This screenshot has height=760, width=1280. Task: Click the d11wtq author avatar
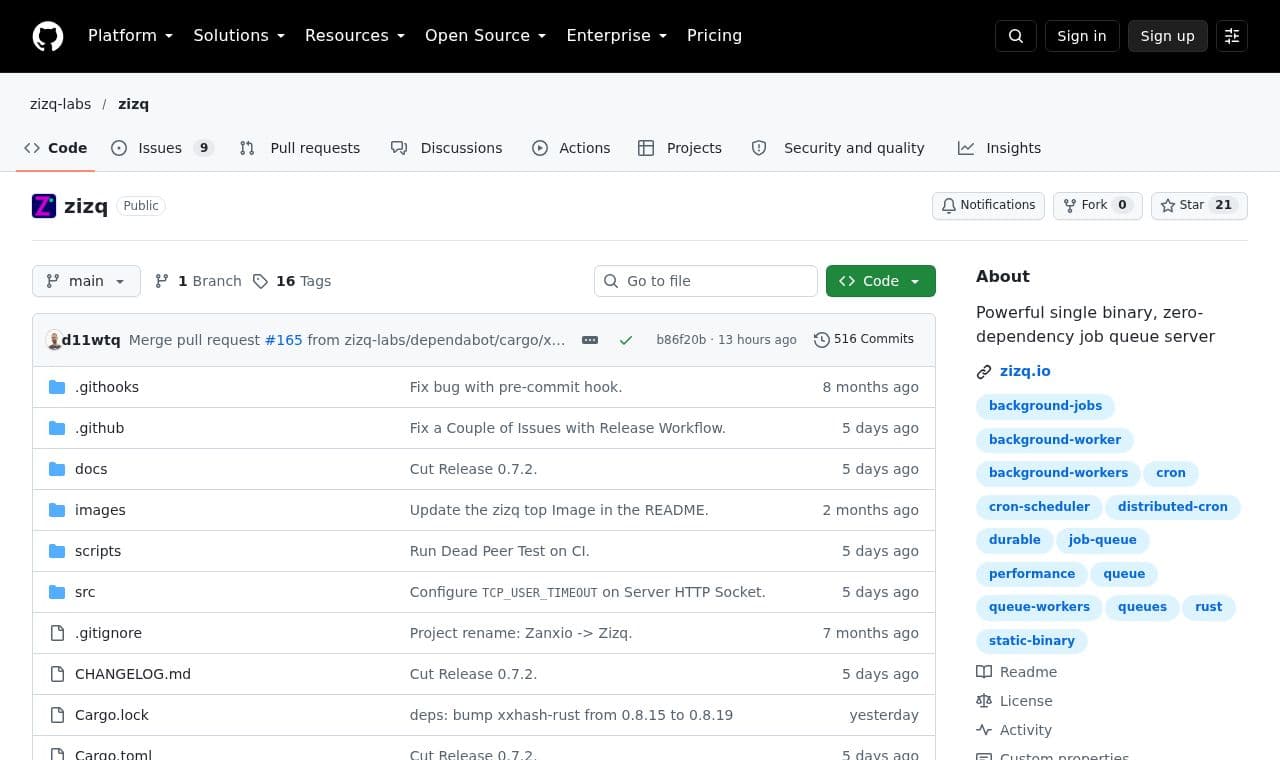(x=54, y=340)
